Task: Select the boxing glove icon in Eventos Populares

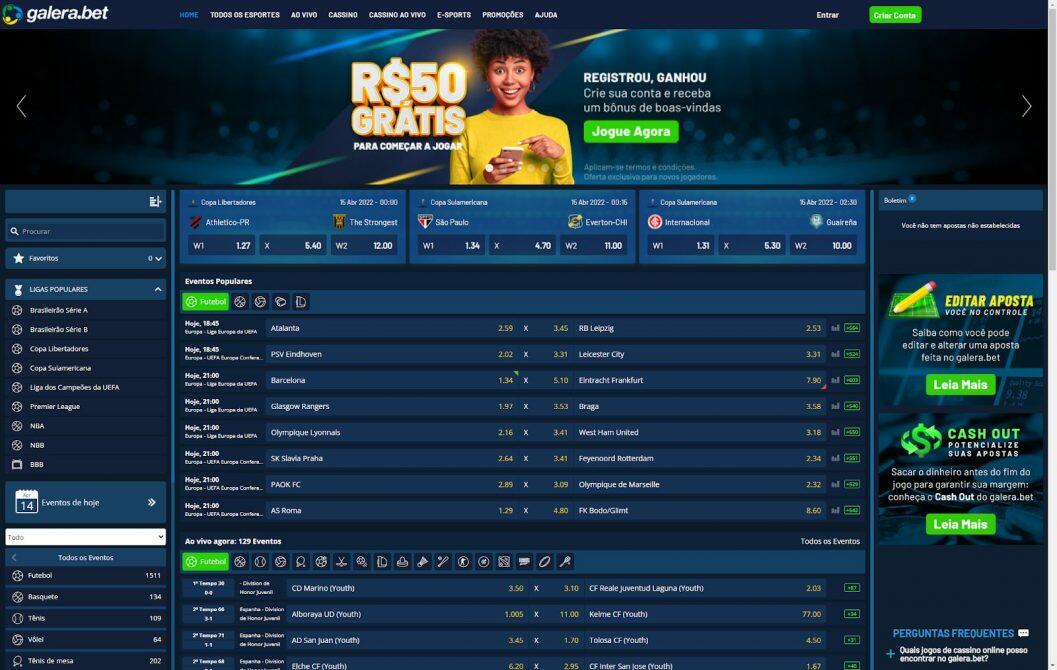Action: pyautogui.click(x=280, y=302)
